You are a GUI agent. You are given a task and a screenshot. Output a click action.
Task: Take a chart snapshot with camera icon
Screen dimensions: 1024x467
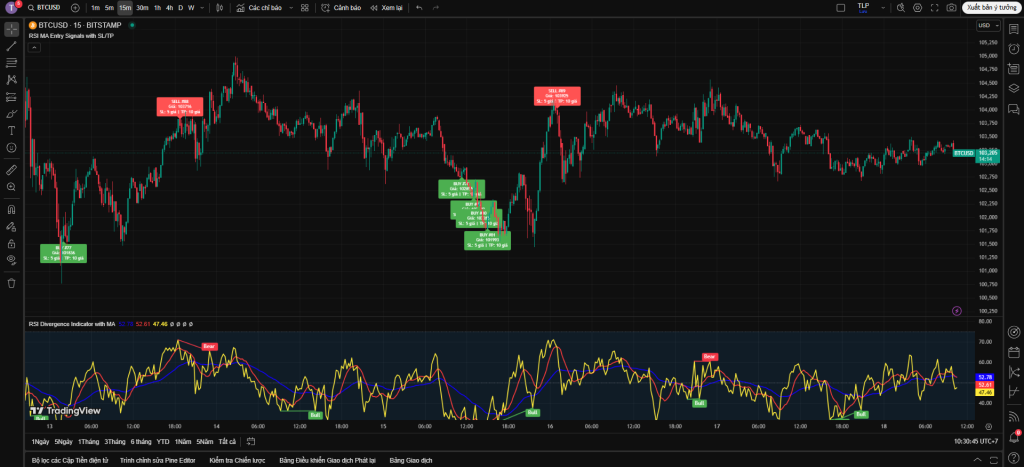point(950,8)
